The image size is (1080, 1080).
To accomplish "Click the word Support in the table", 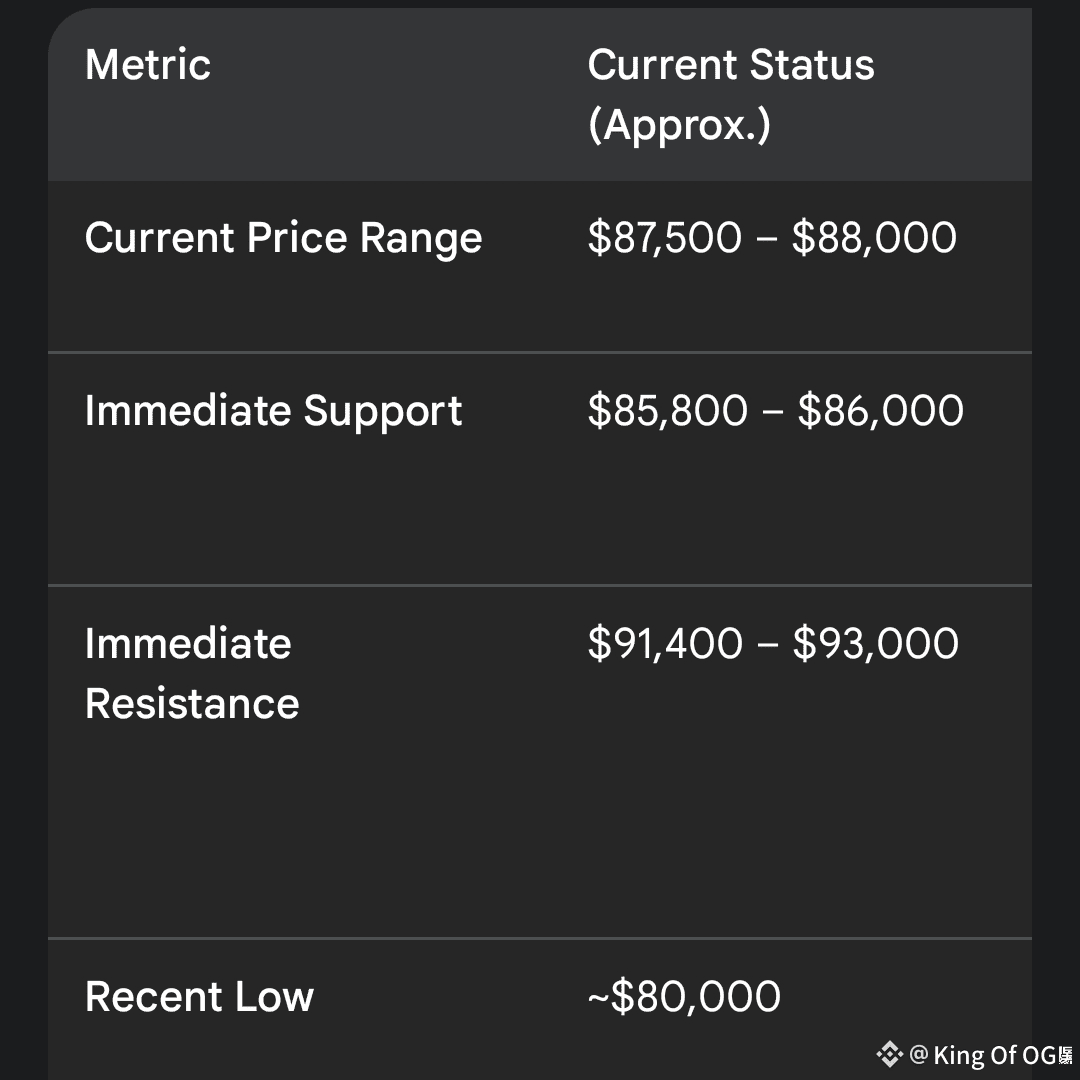I will coord(383,411).
